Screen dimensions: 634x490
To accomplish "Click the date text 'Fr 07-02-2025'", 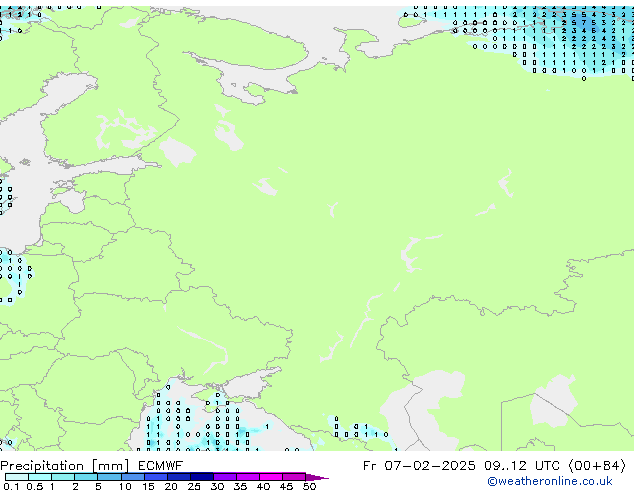I will (419, 466).
